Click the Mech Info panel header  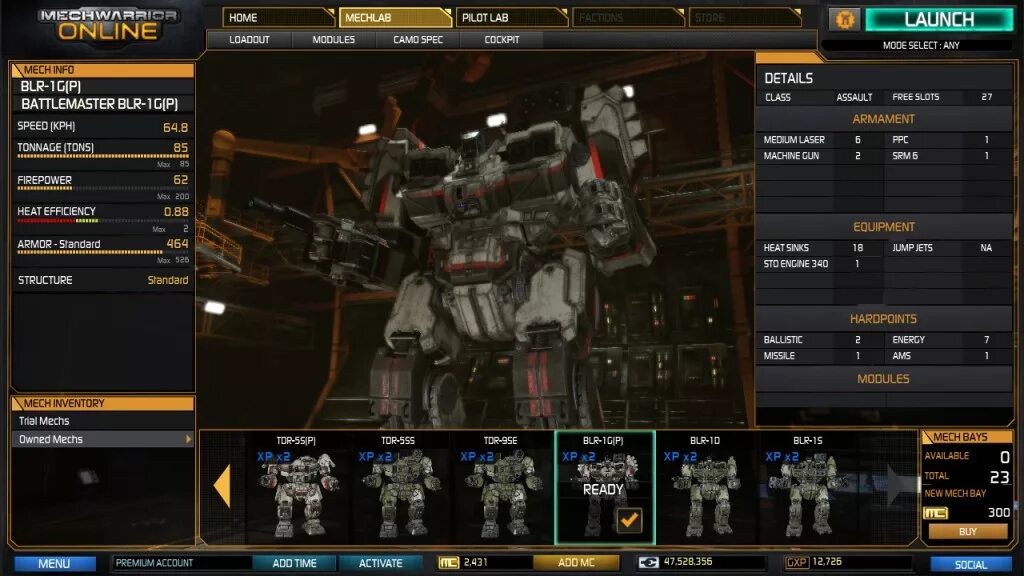click(x=103, y=70)
